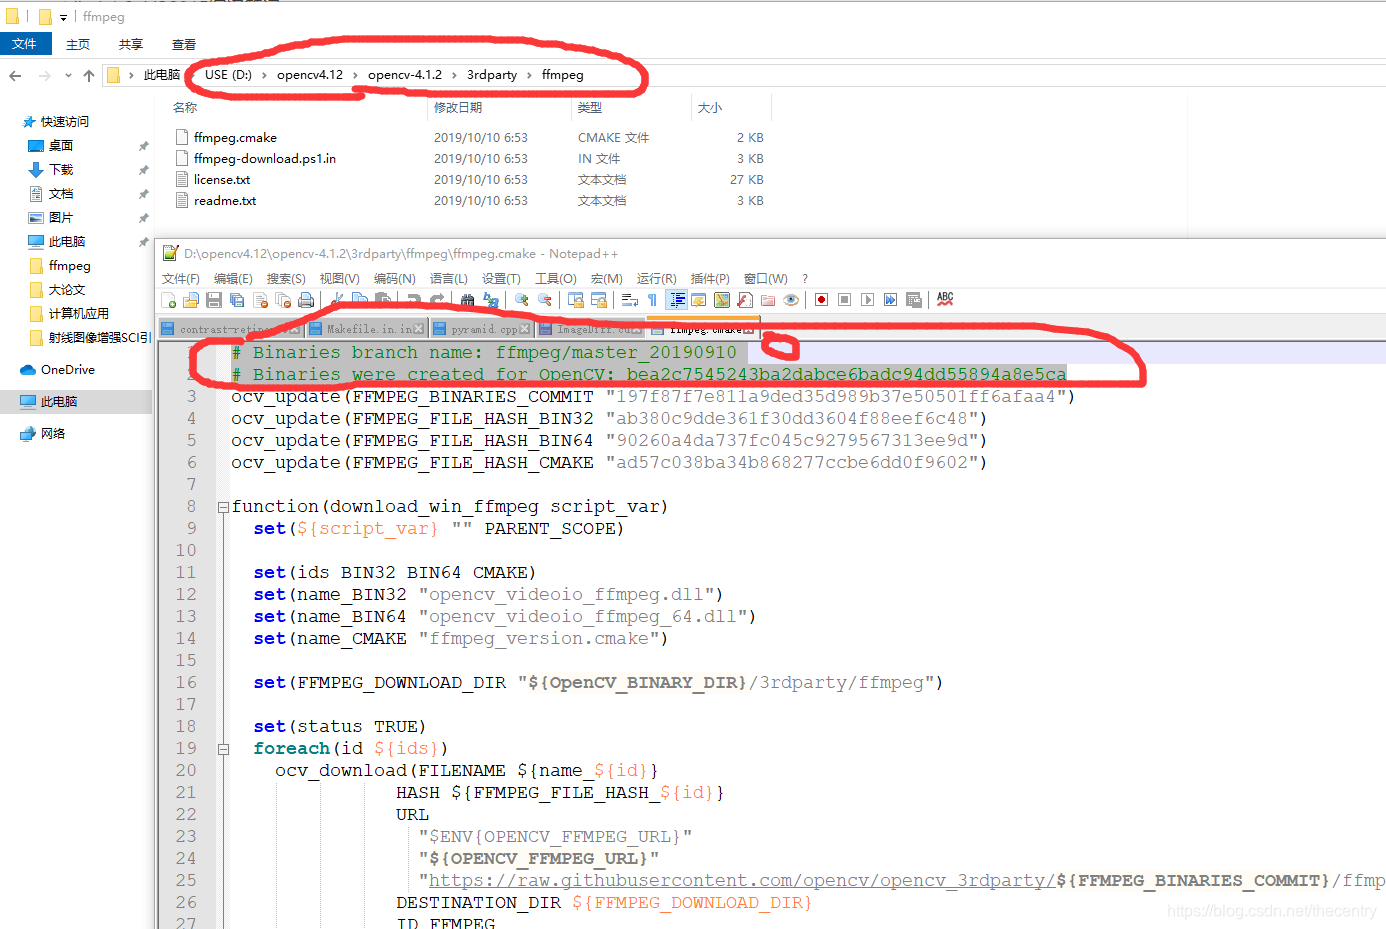Switch to the Makefile.in.in tab
1386x929 pixels.
(367, 329)
